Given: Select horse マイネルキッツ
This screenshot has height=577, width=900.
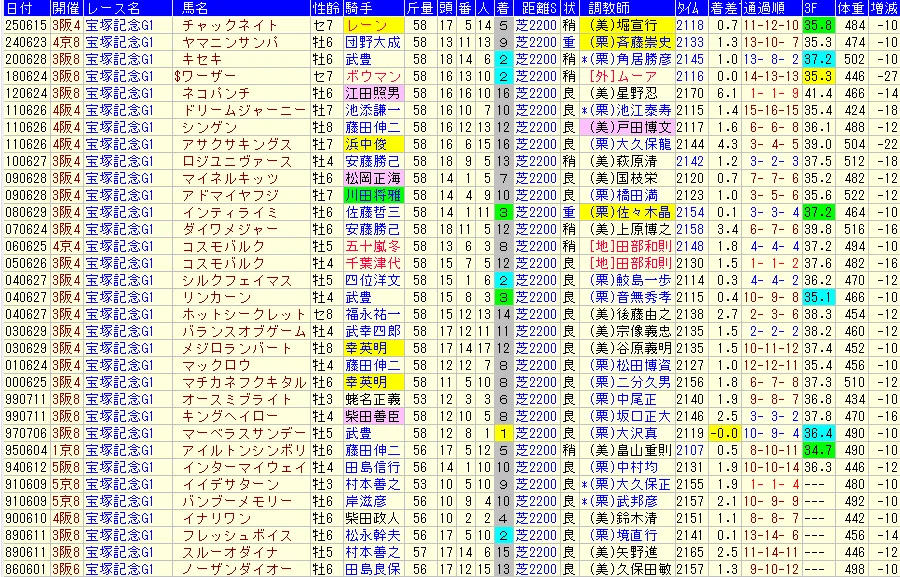Looking at the screenshot, I should [x=230, y=178].
